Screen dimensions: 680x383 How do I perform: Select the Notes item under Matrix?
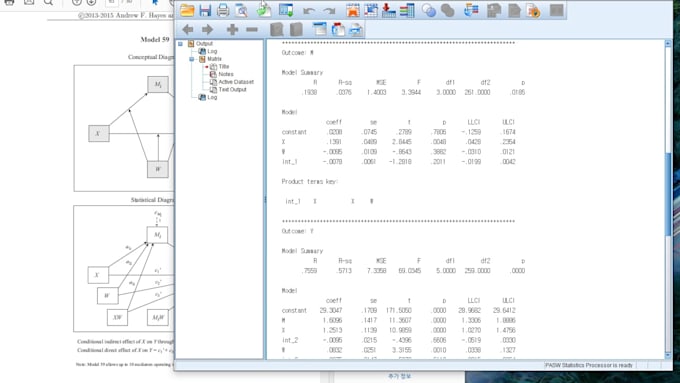226,74
